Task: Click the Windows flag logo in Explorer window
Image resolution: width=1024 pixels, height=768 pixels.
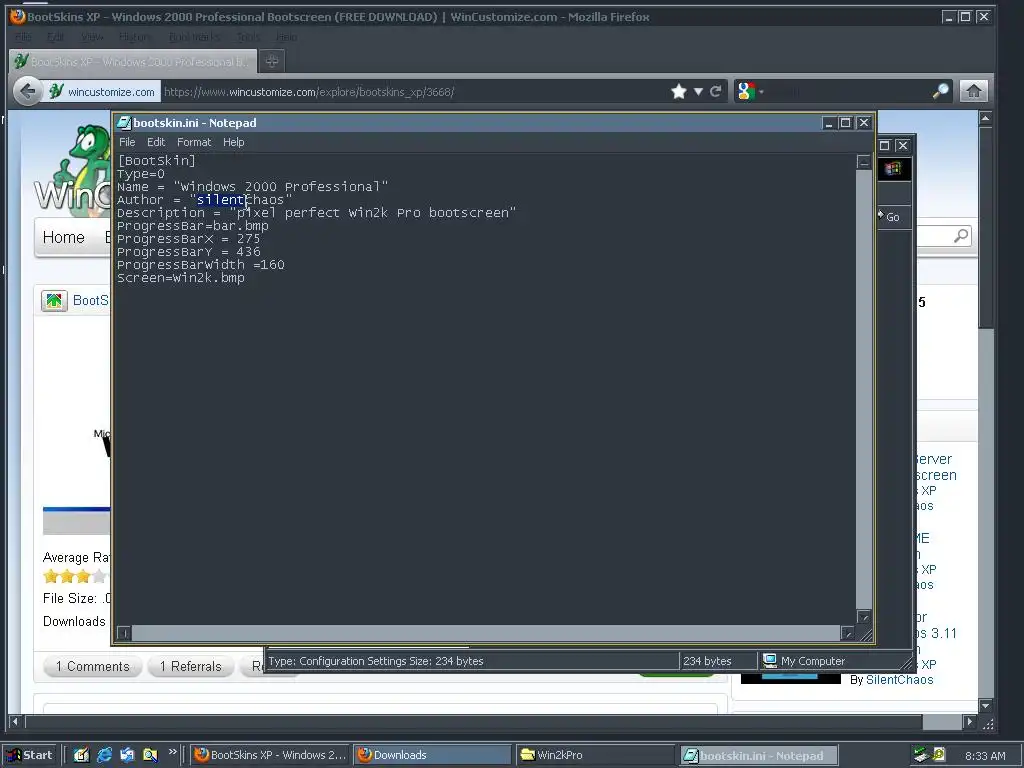Action: coord(893,168)
